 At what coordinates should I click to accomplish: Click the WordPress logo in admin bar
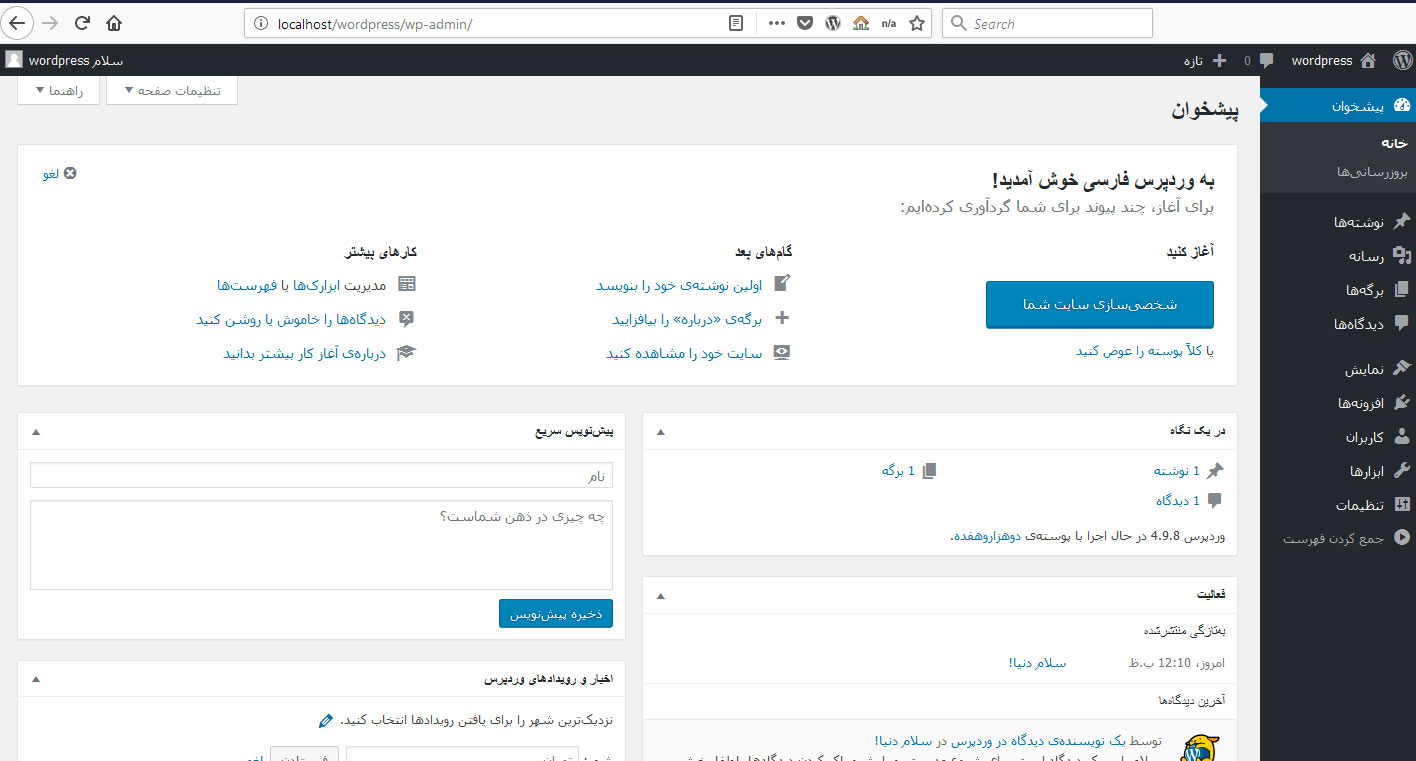point(1401,61)
